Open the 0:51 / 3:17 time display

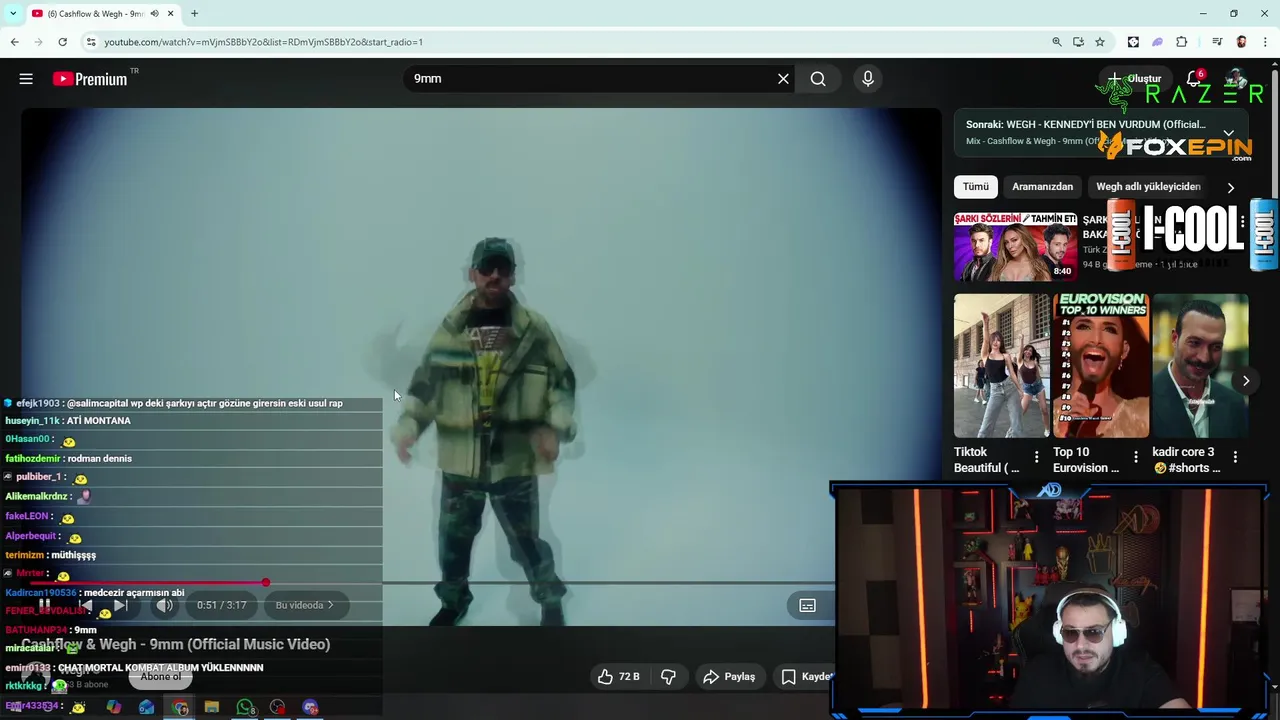221,605
